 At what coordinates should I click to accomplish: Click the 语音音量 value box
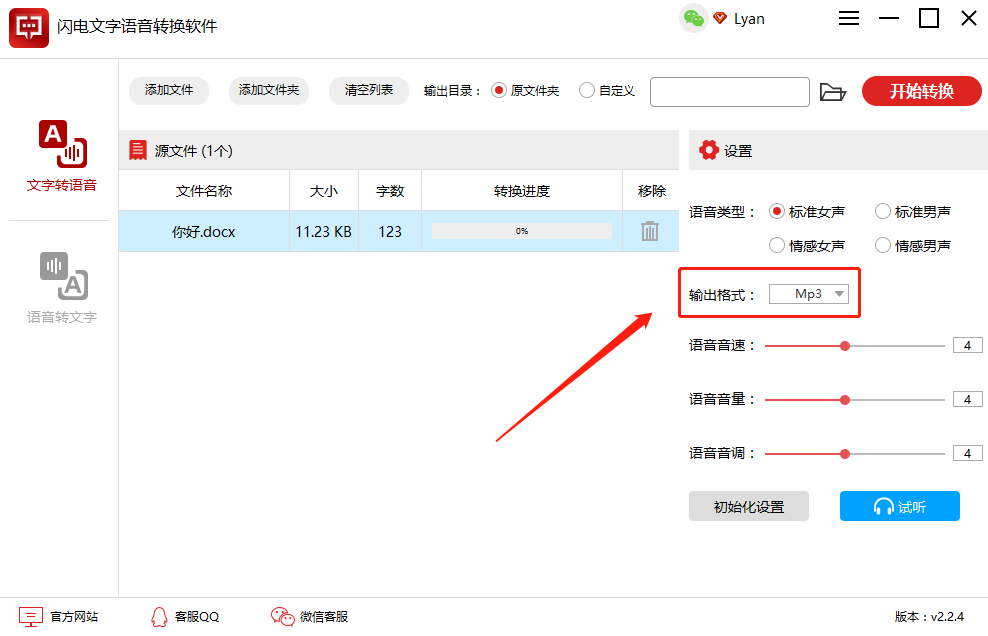pos(967,399)
